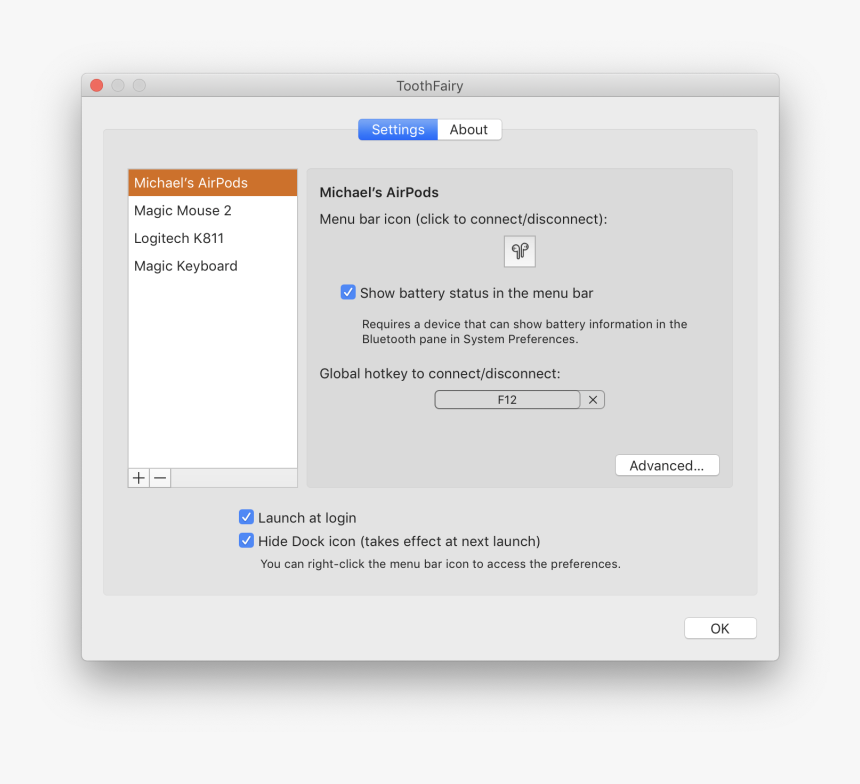Maximize the ToothFairy window

(x=138, y=85)
